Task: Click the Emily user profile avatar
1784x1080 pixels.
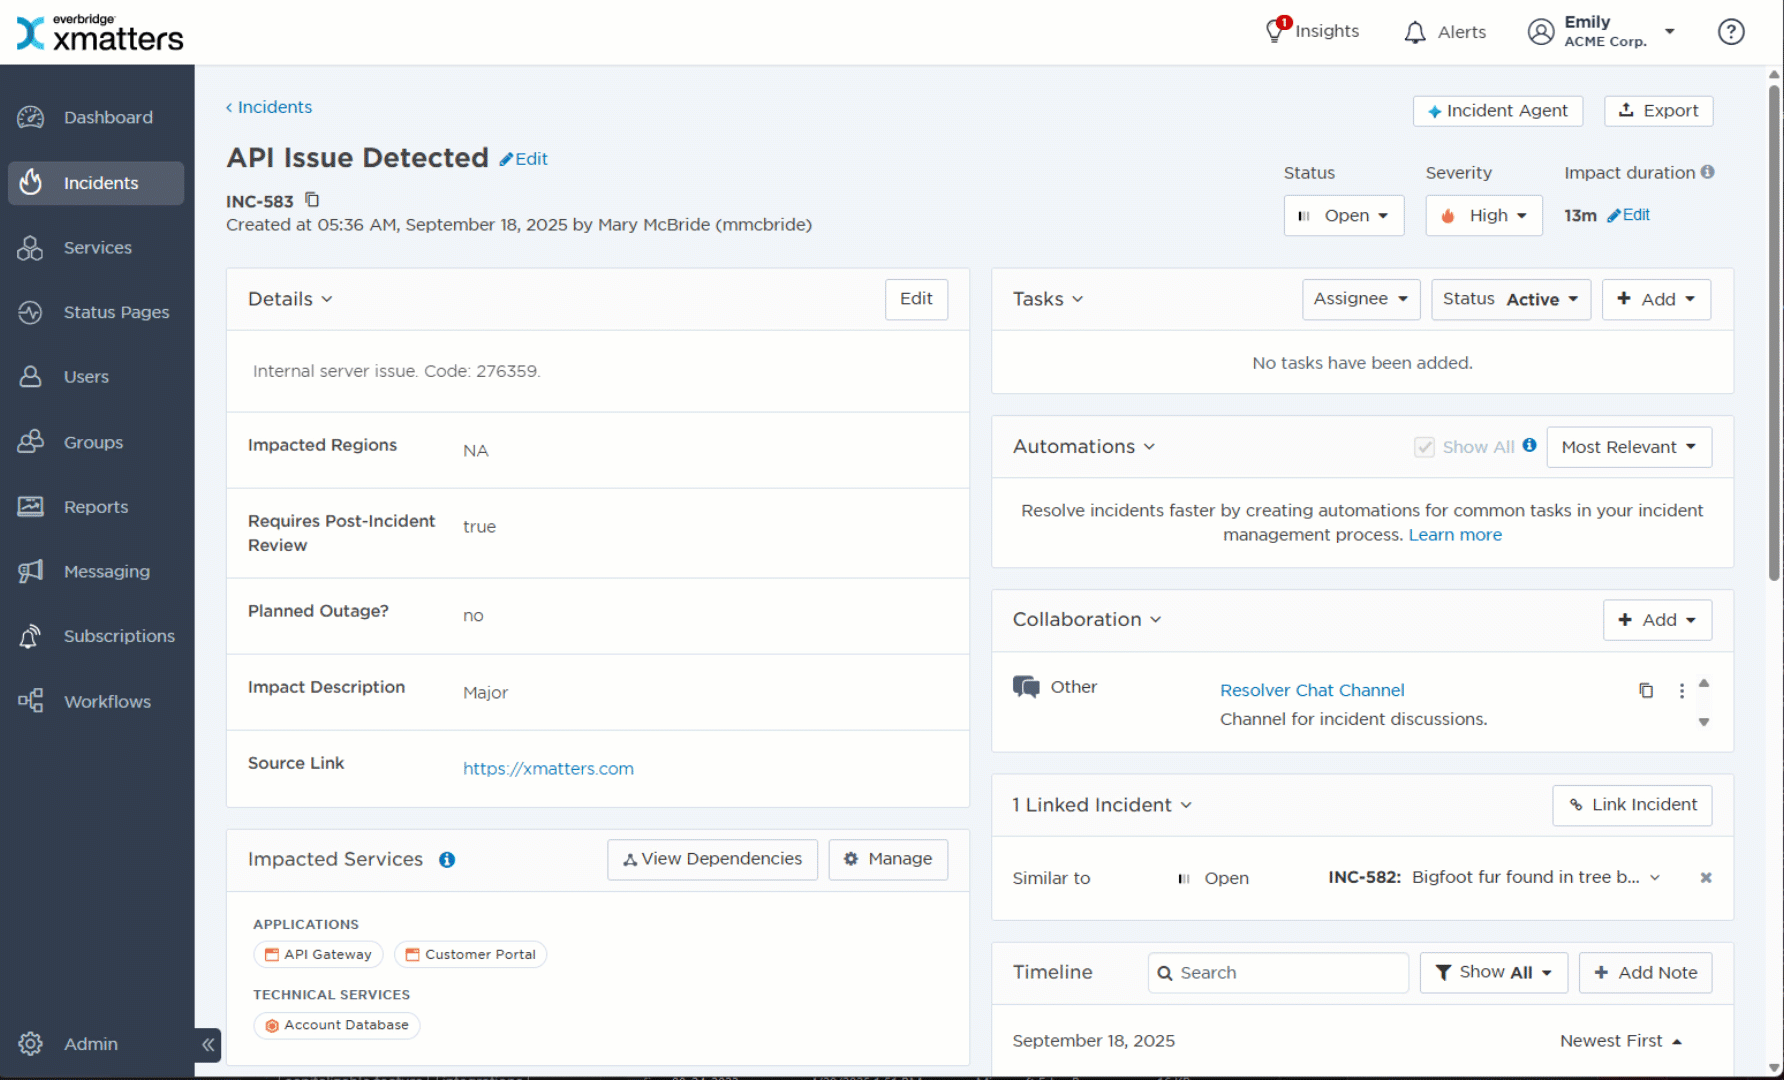Action: click(x=1541, y=32)
